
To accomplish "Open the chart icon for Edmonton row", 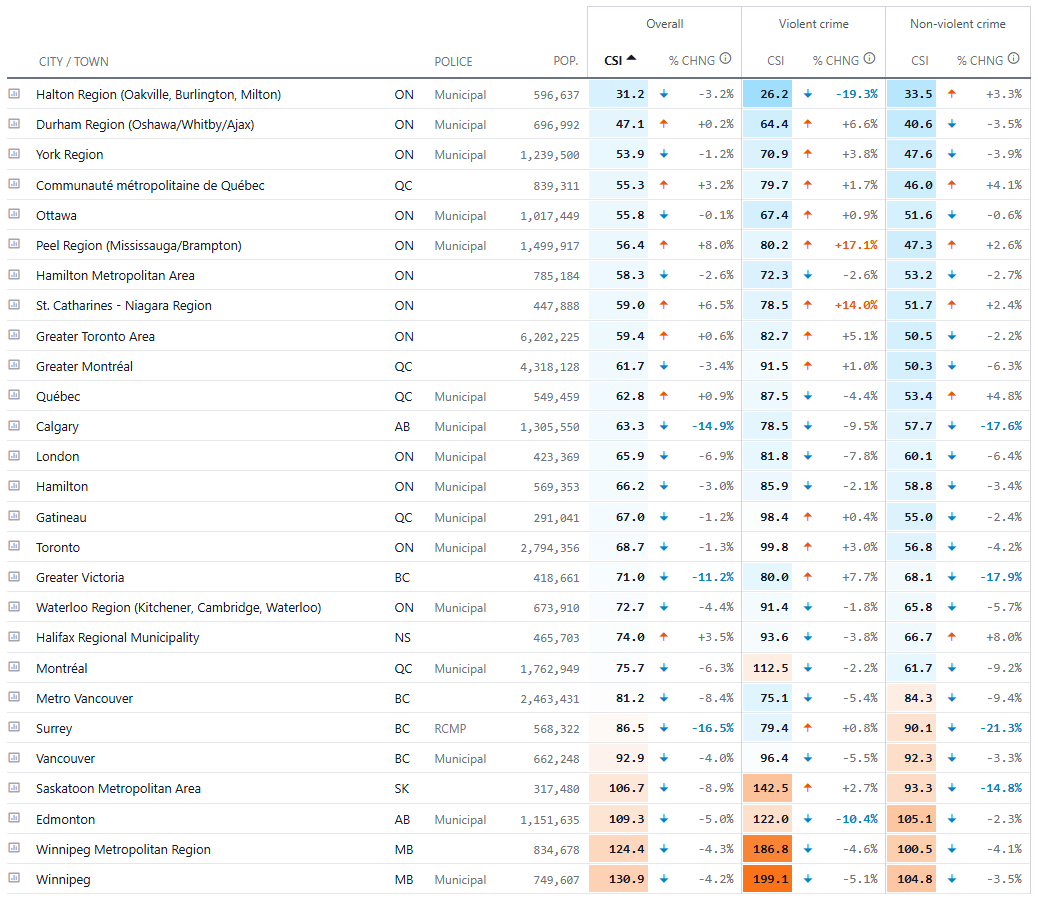I will tap(14, 818).
